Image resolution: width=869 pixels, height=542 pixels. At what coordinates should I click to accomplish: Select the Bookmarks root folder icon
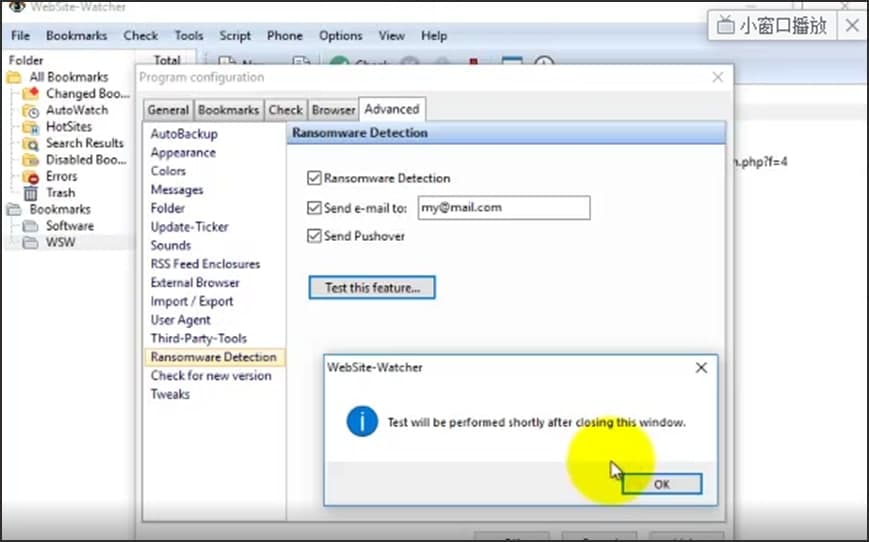14,209
